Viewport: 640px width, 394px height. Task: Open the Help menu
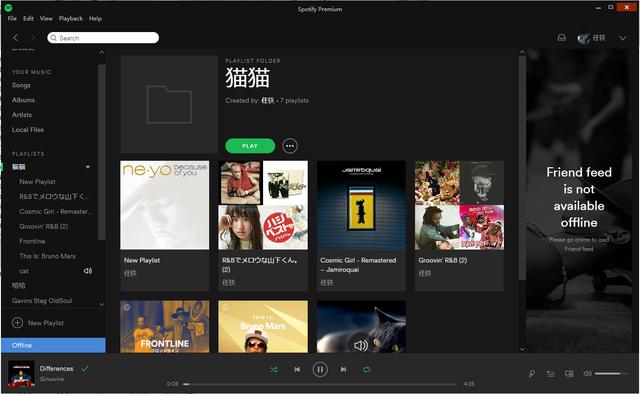coord(96,18)
